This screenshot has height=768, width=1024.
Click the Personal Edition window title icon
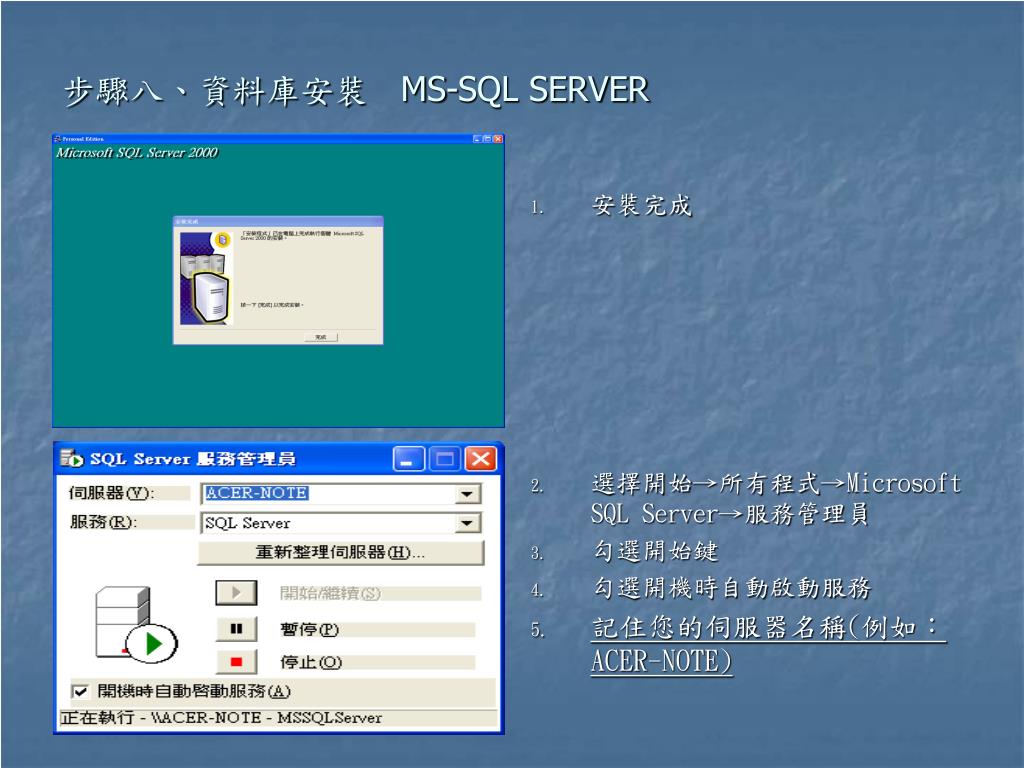tap(57, 139)
